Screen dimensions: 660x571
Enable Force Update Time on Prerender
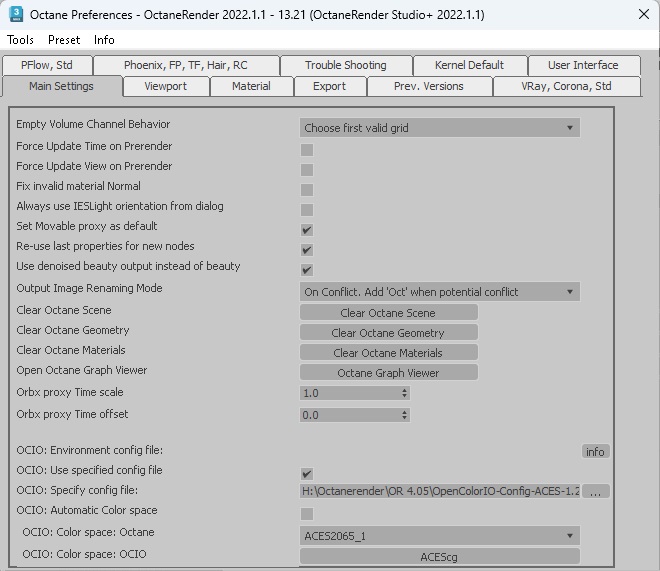click(x=307, y=150)
